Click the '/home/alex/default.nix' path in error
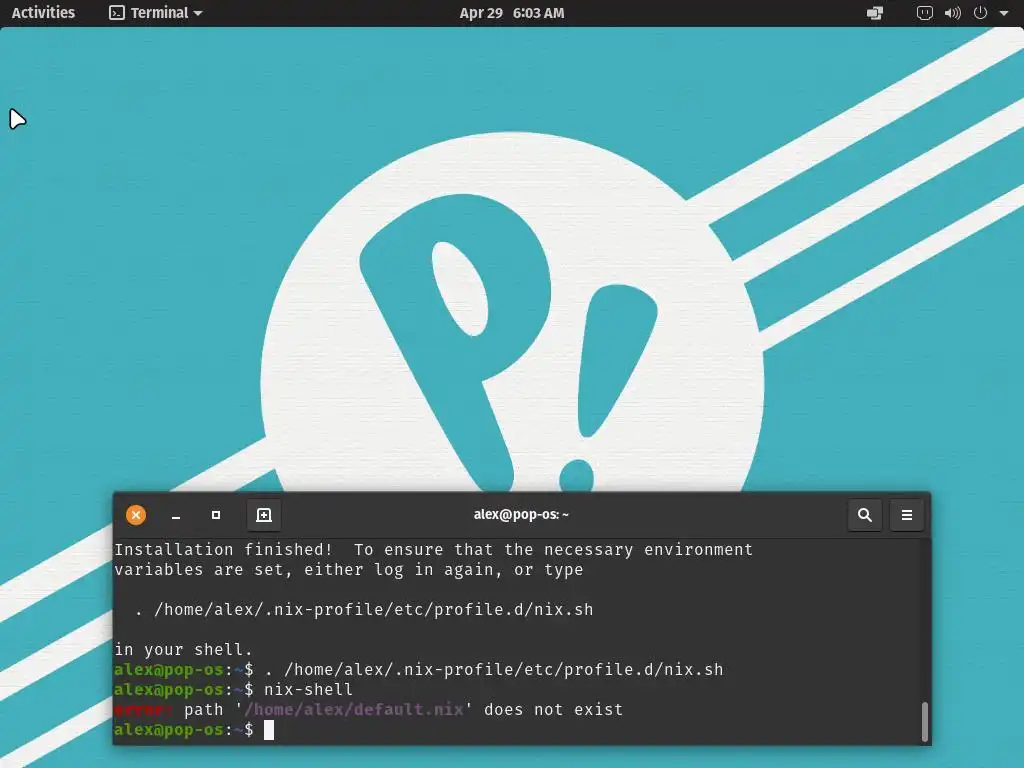1024x768 pixels. point(353,710)
